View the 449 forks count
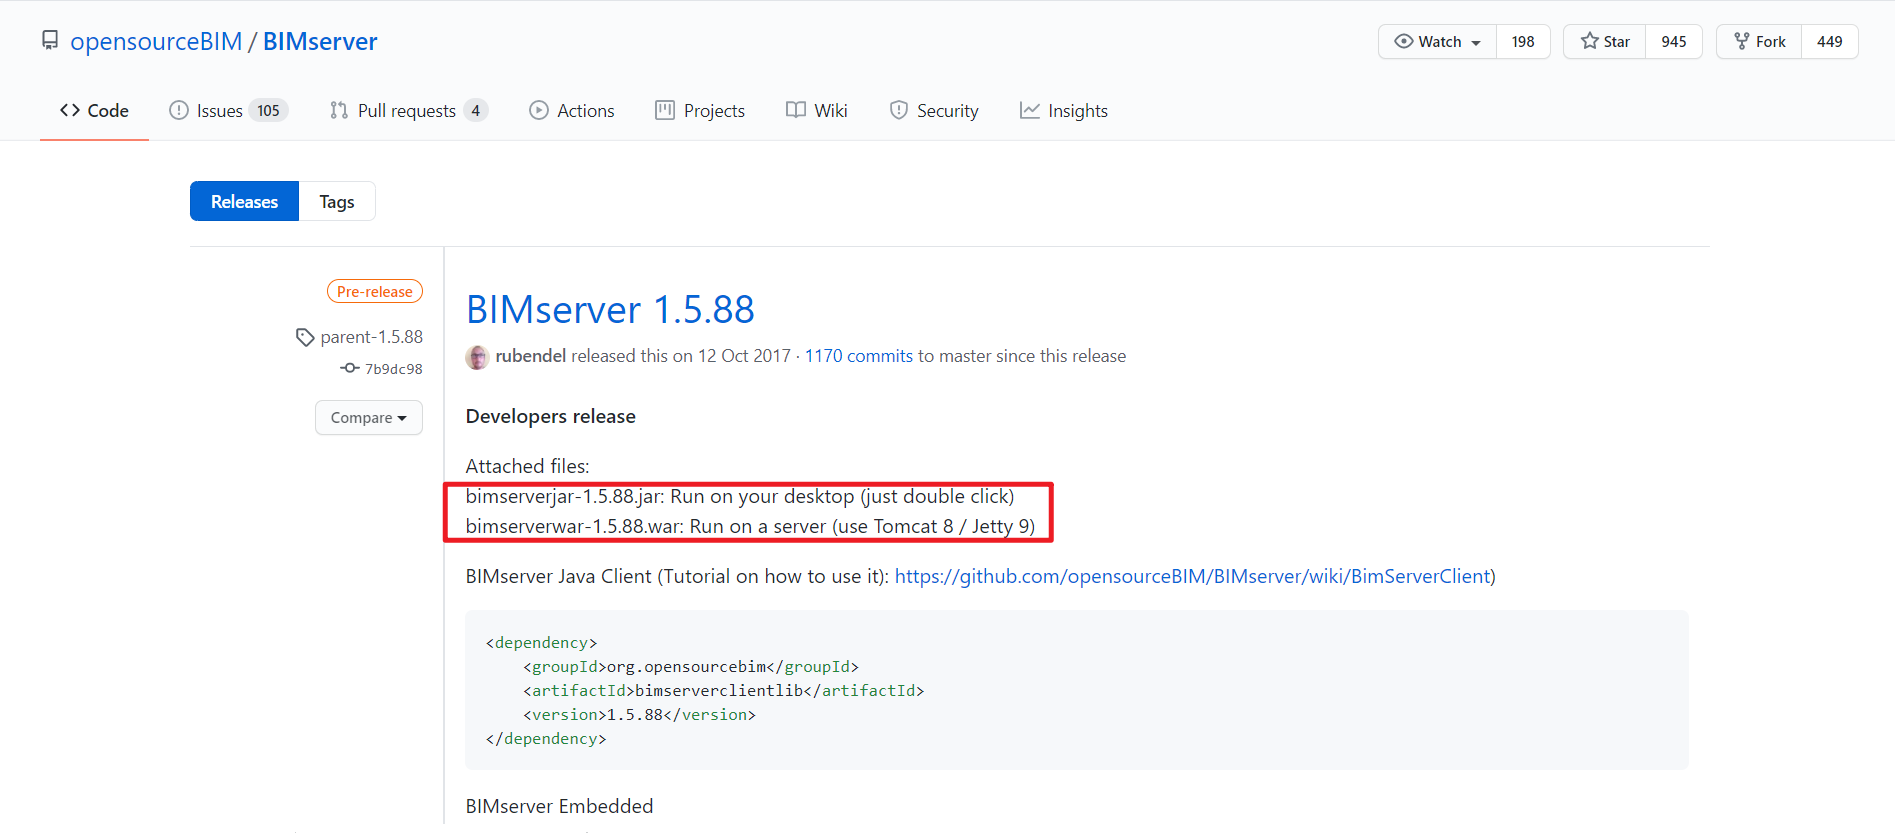This screenshot has height=833, width=1895. [1830, 41]
